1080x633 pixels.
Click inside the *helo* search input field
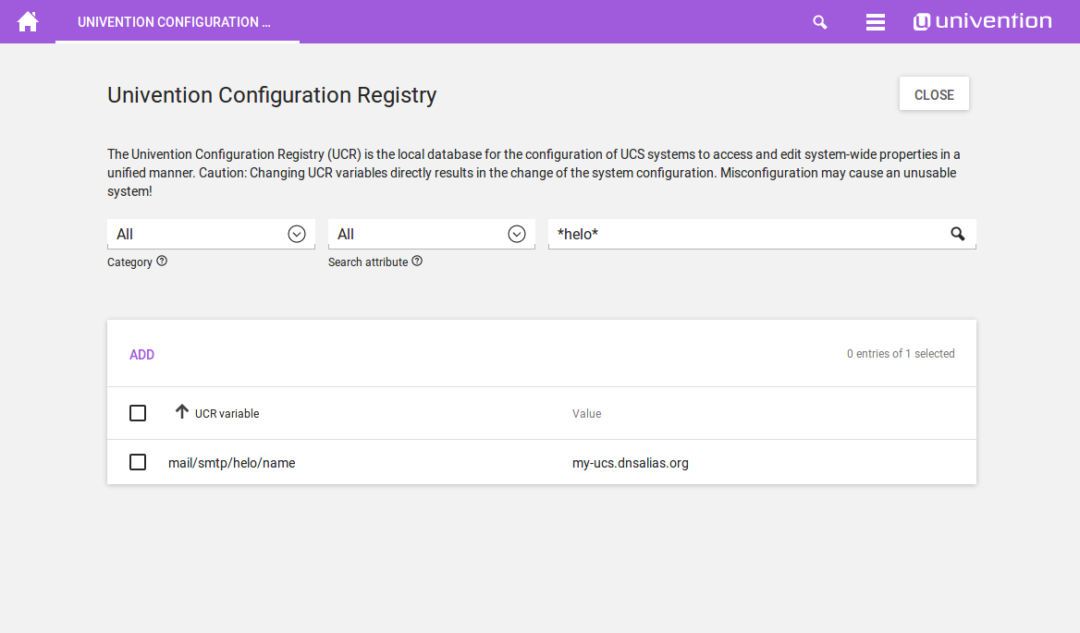(x=700, y=233)
